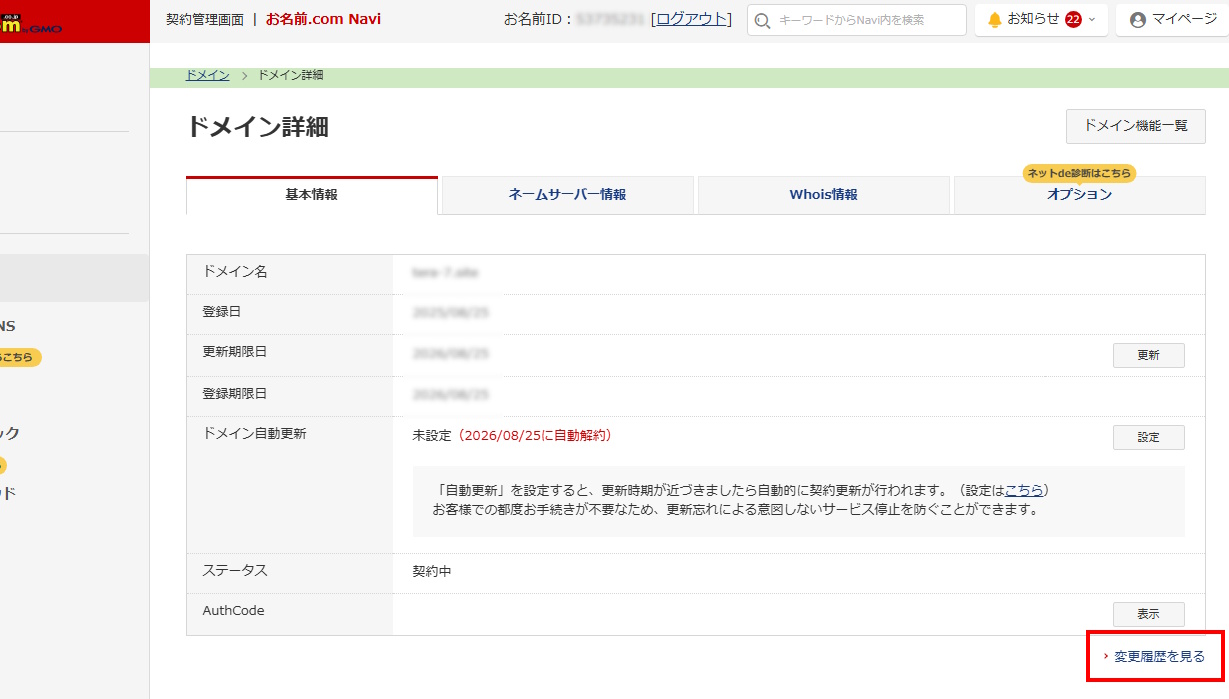Switch to the ネームサーバー情報 tab
The image size is (1229, 699).
[x=568, y=195]
